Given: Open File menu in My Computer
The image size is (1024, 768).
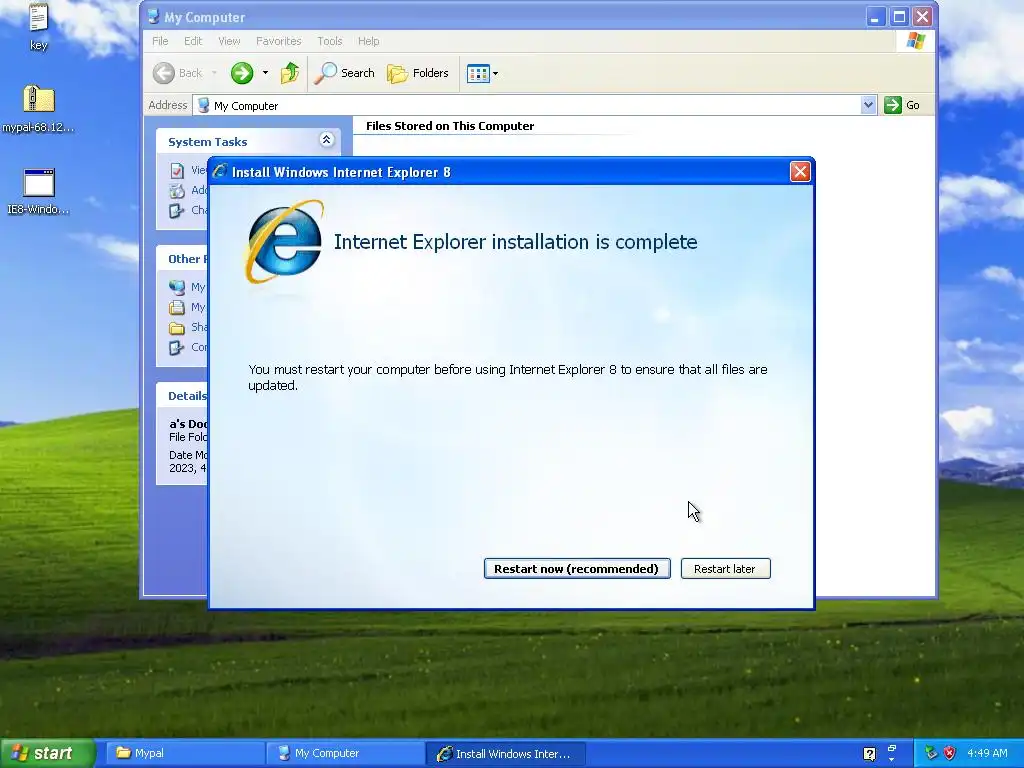Looking at the screenshot, I should point(160,40).
